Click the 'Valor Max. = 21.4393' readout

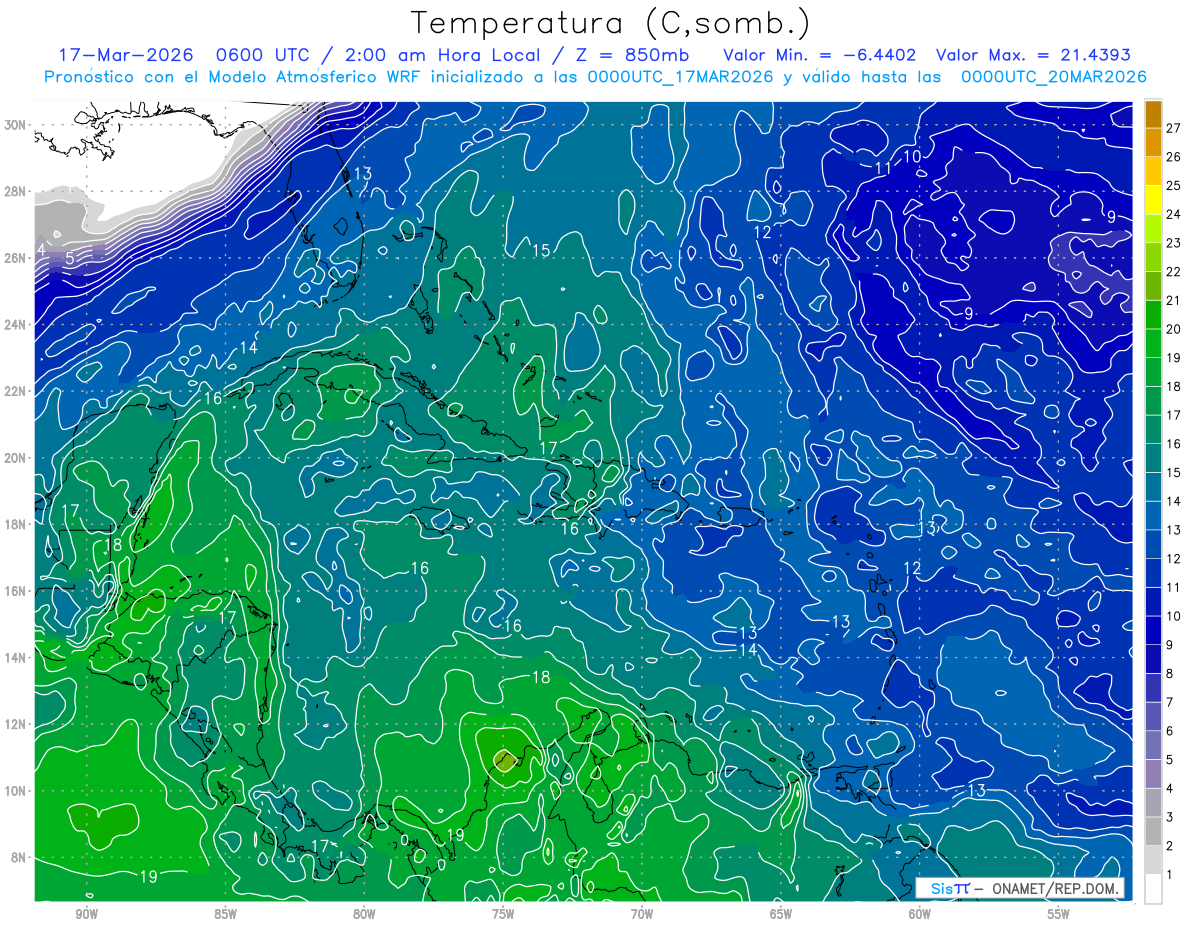pyautogui.click(x=1034, y=55)
